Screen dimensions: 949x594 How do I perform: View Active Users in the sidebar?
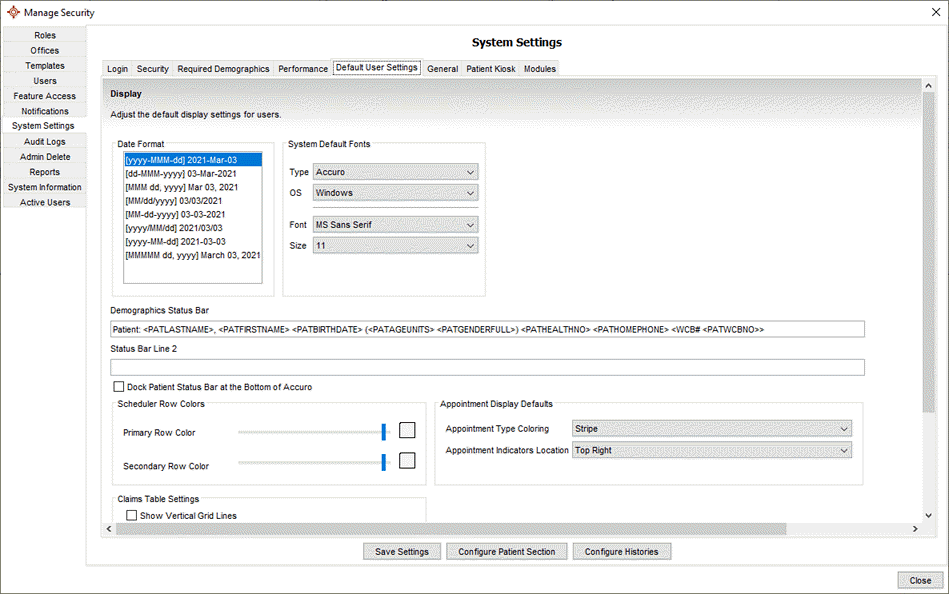[45, 202]
